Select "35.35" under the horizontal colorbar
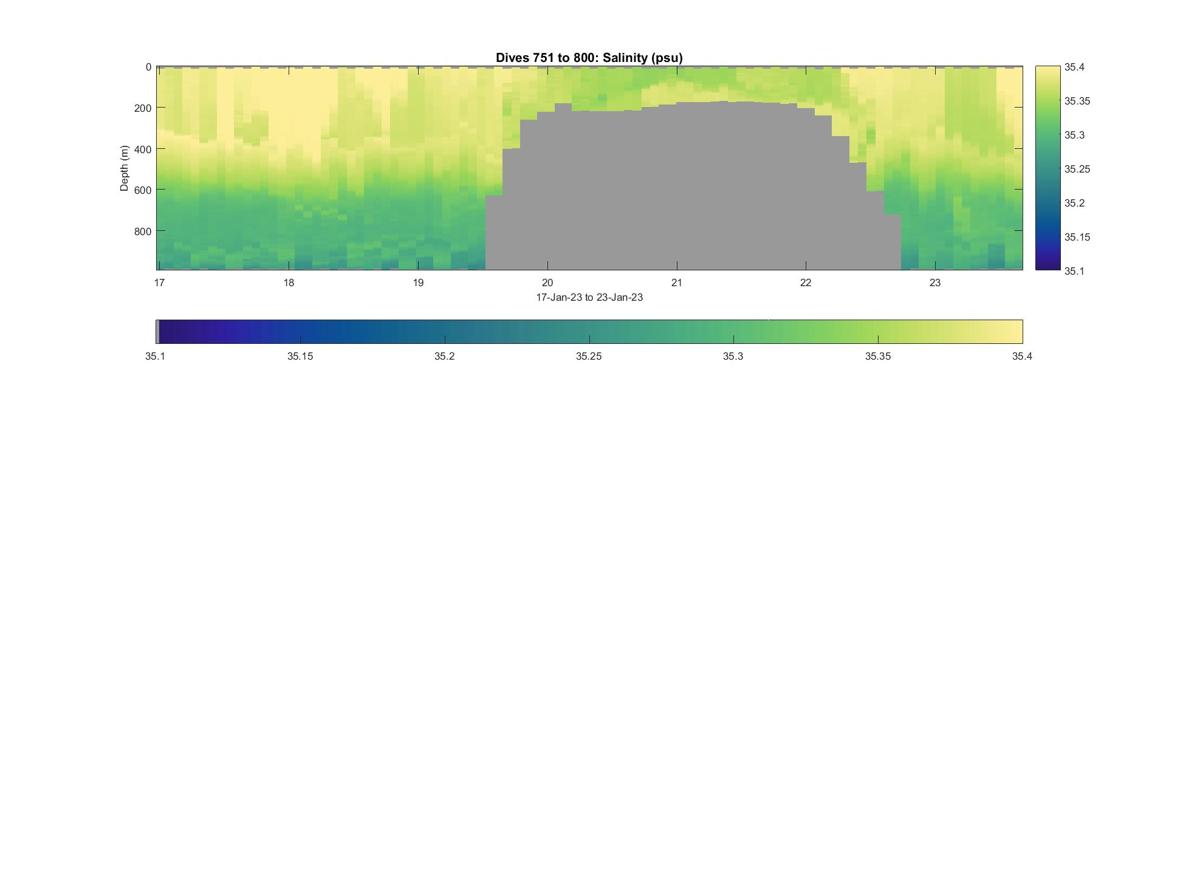This screenshot has height=885, width=1200. (878, 356)
